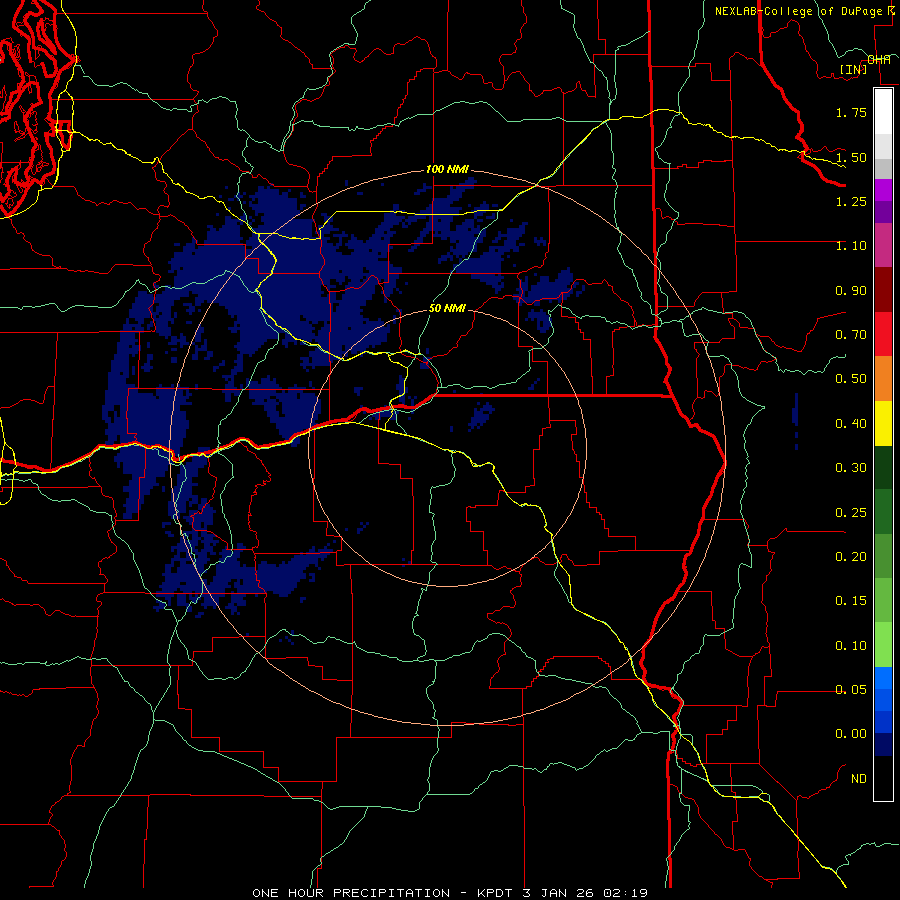
Task: Click the "1.10" legend value
Action: click(851, 246)
